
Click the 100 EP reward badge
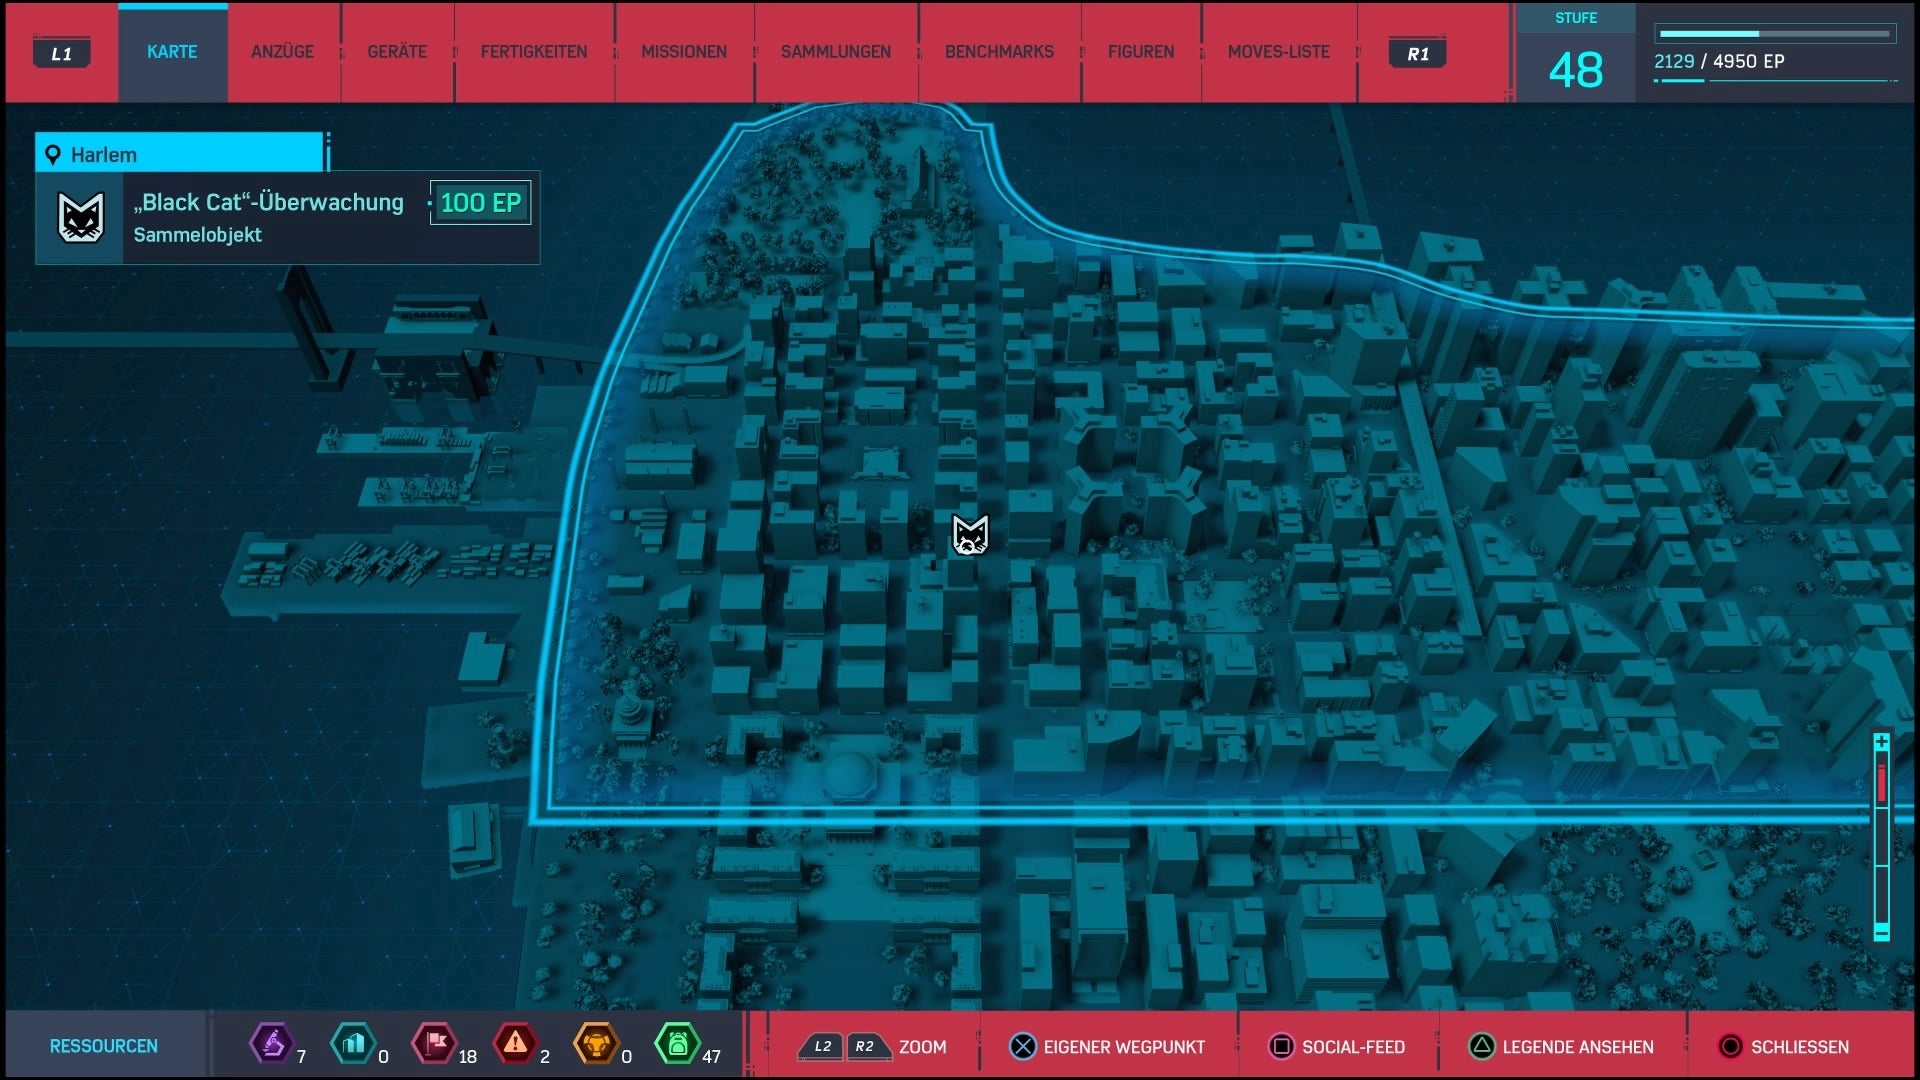point(480,203)
